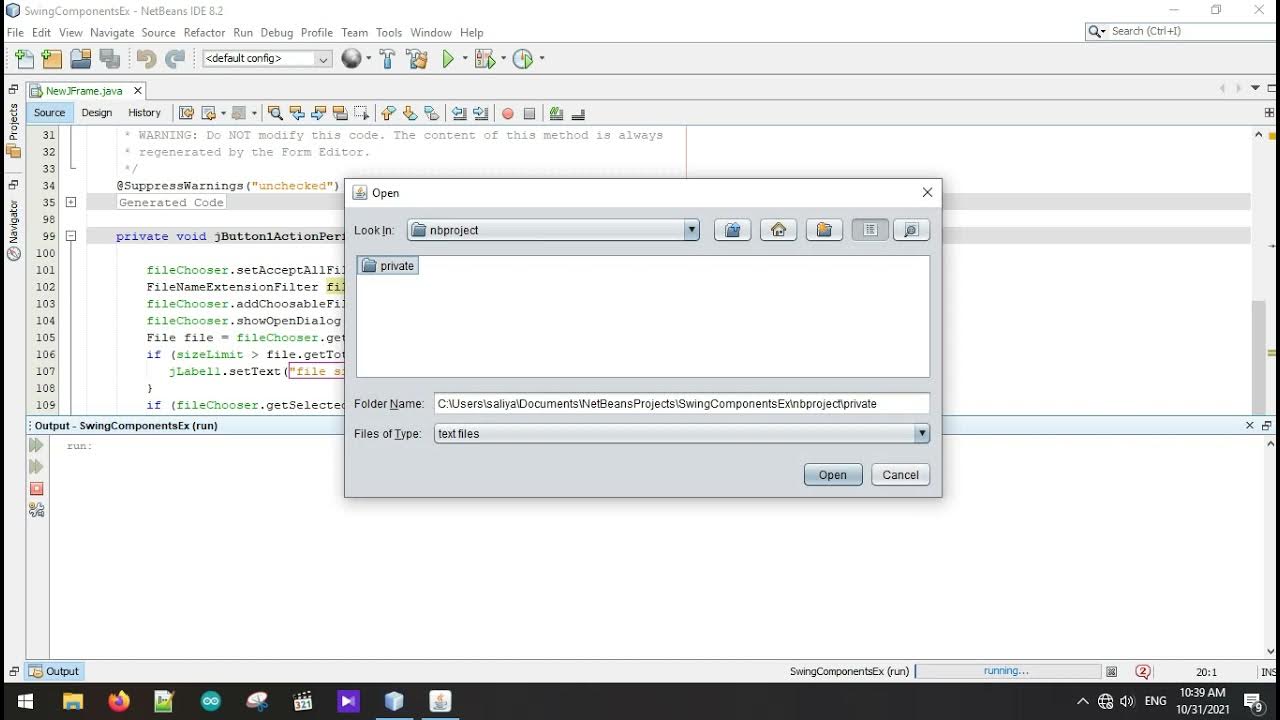Open the Debug menu
The image size is (1280, 720).
(277, 32)
